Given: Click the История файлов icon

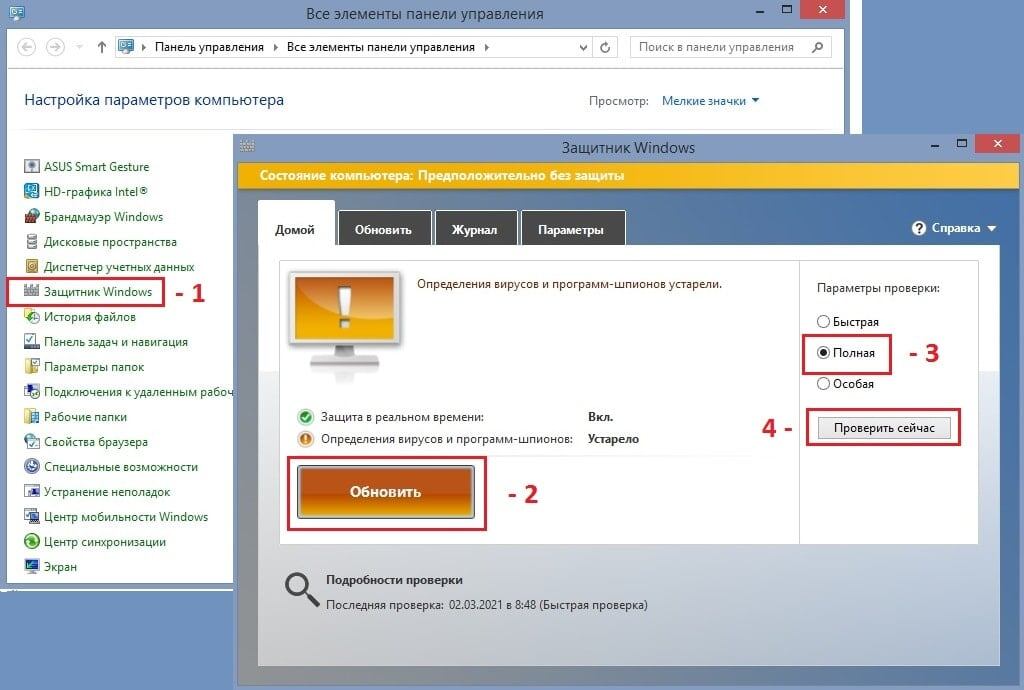Looking at the screenshot, I should [x=31, y=317].
